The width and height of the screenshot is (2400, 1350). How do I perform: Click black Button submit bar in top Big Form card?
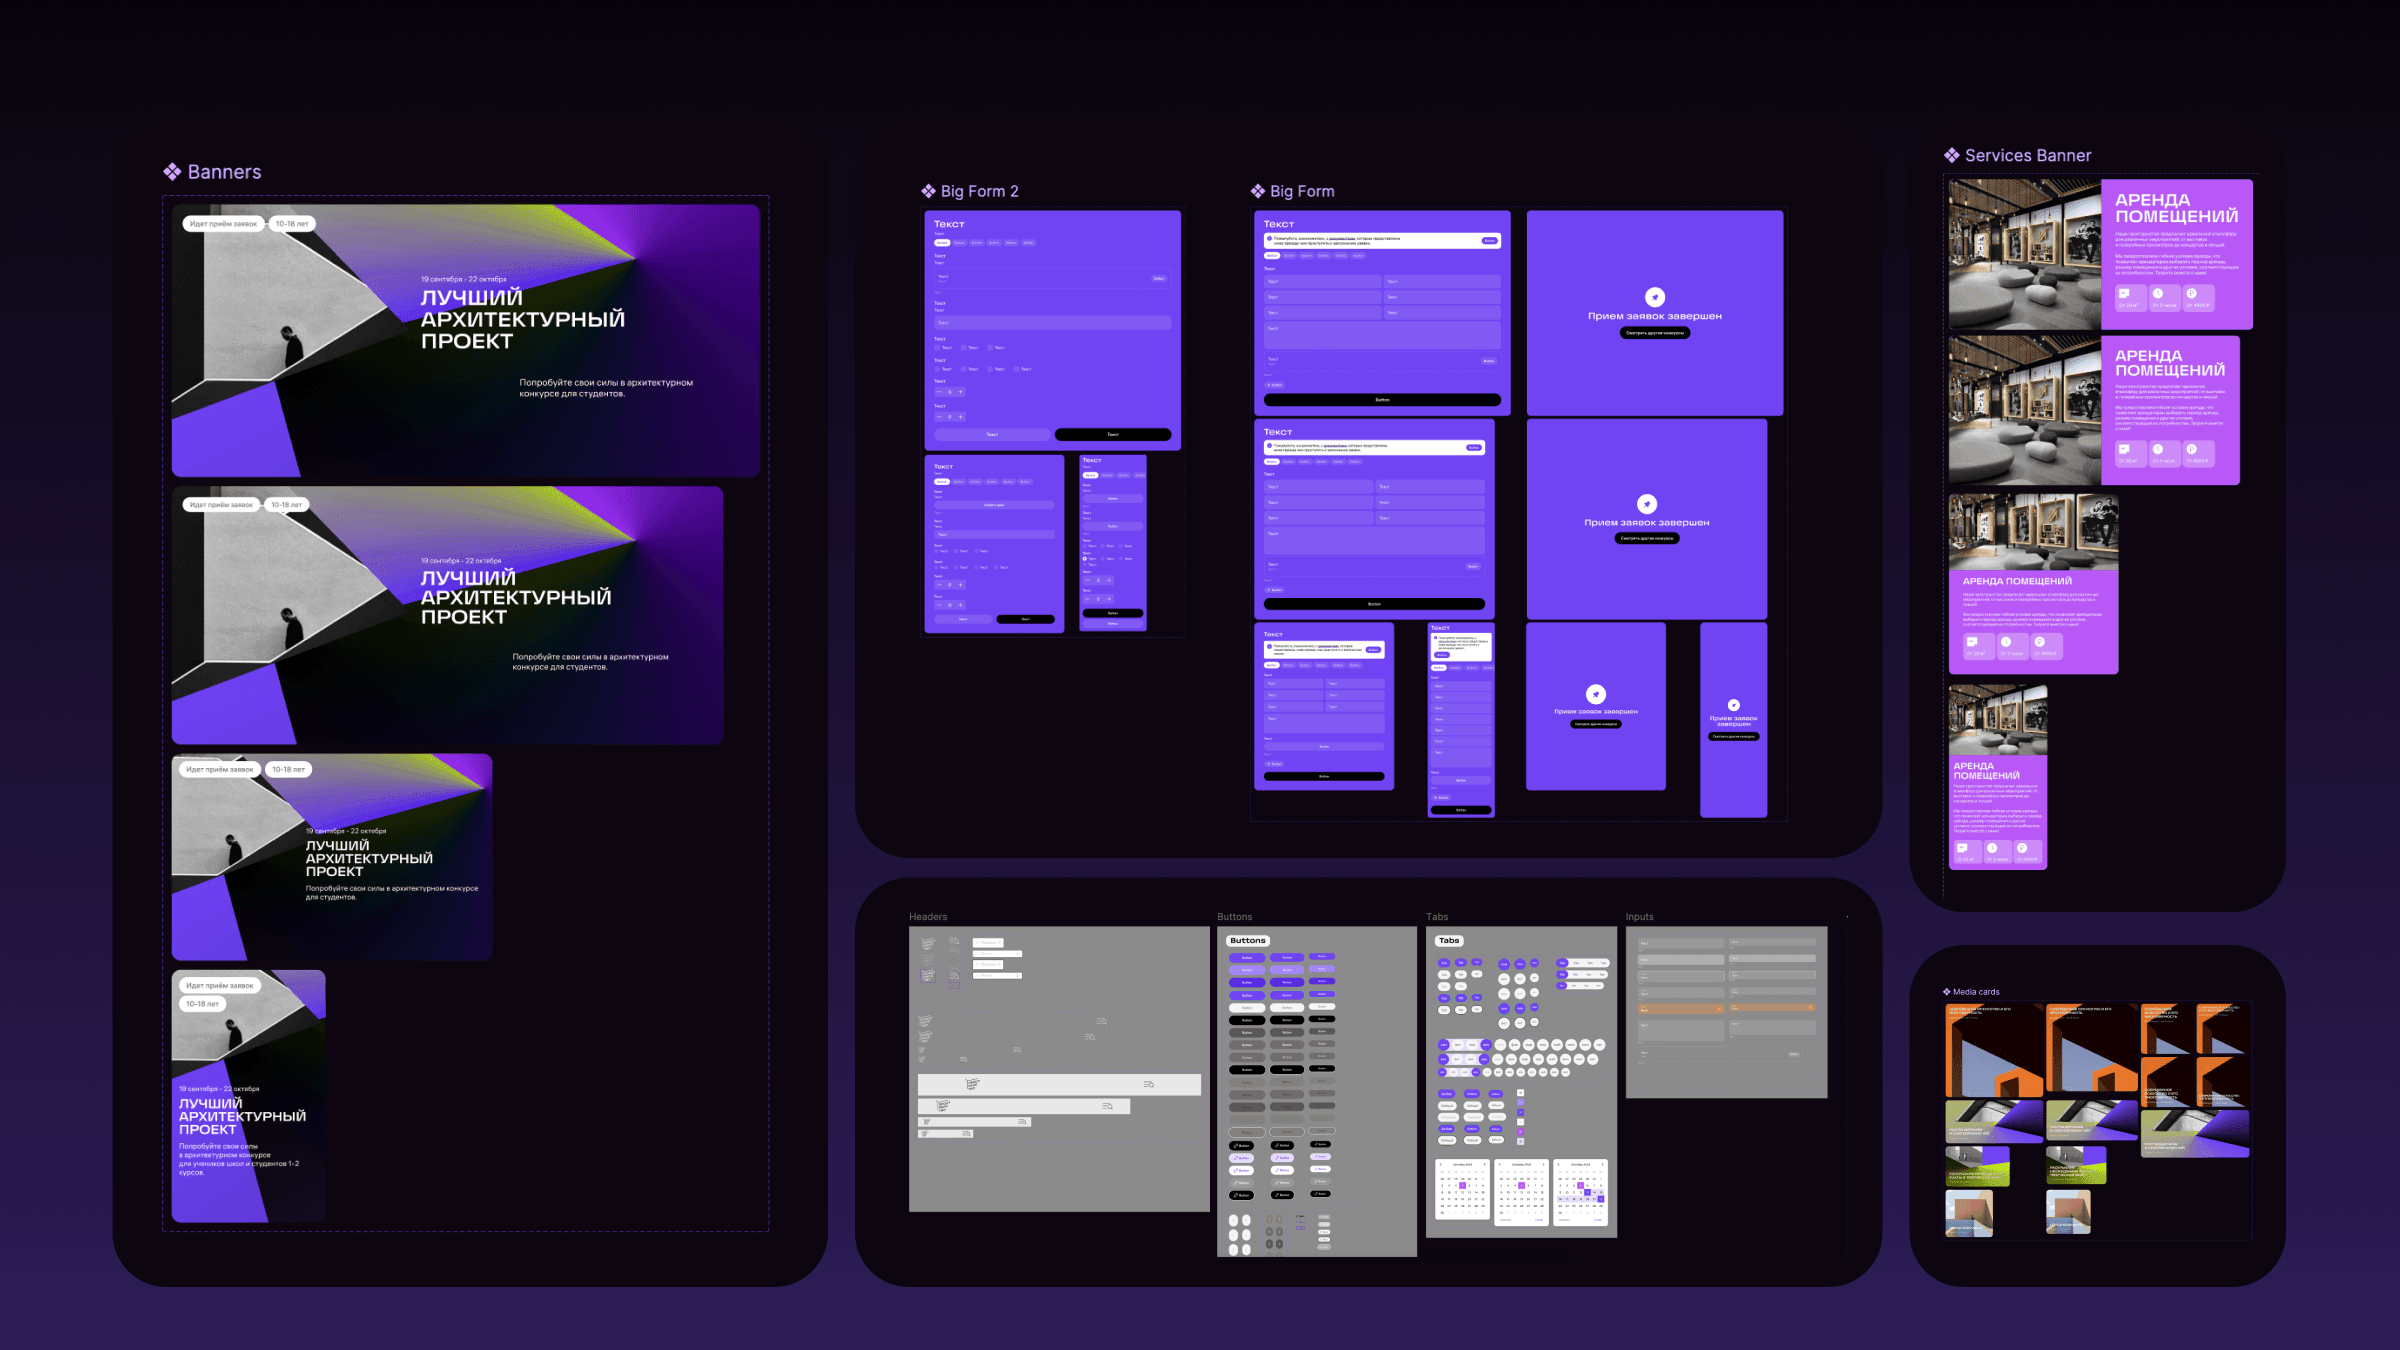(x=1382, y=400)
